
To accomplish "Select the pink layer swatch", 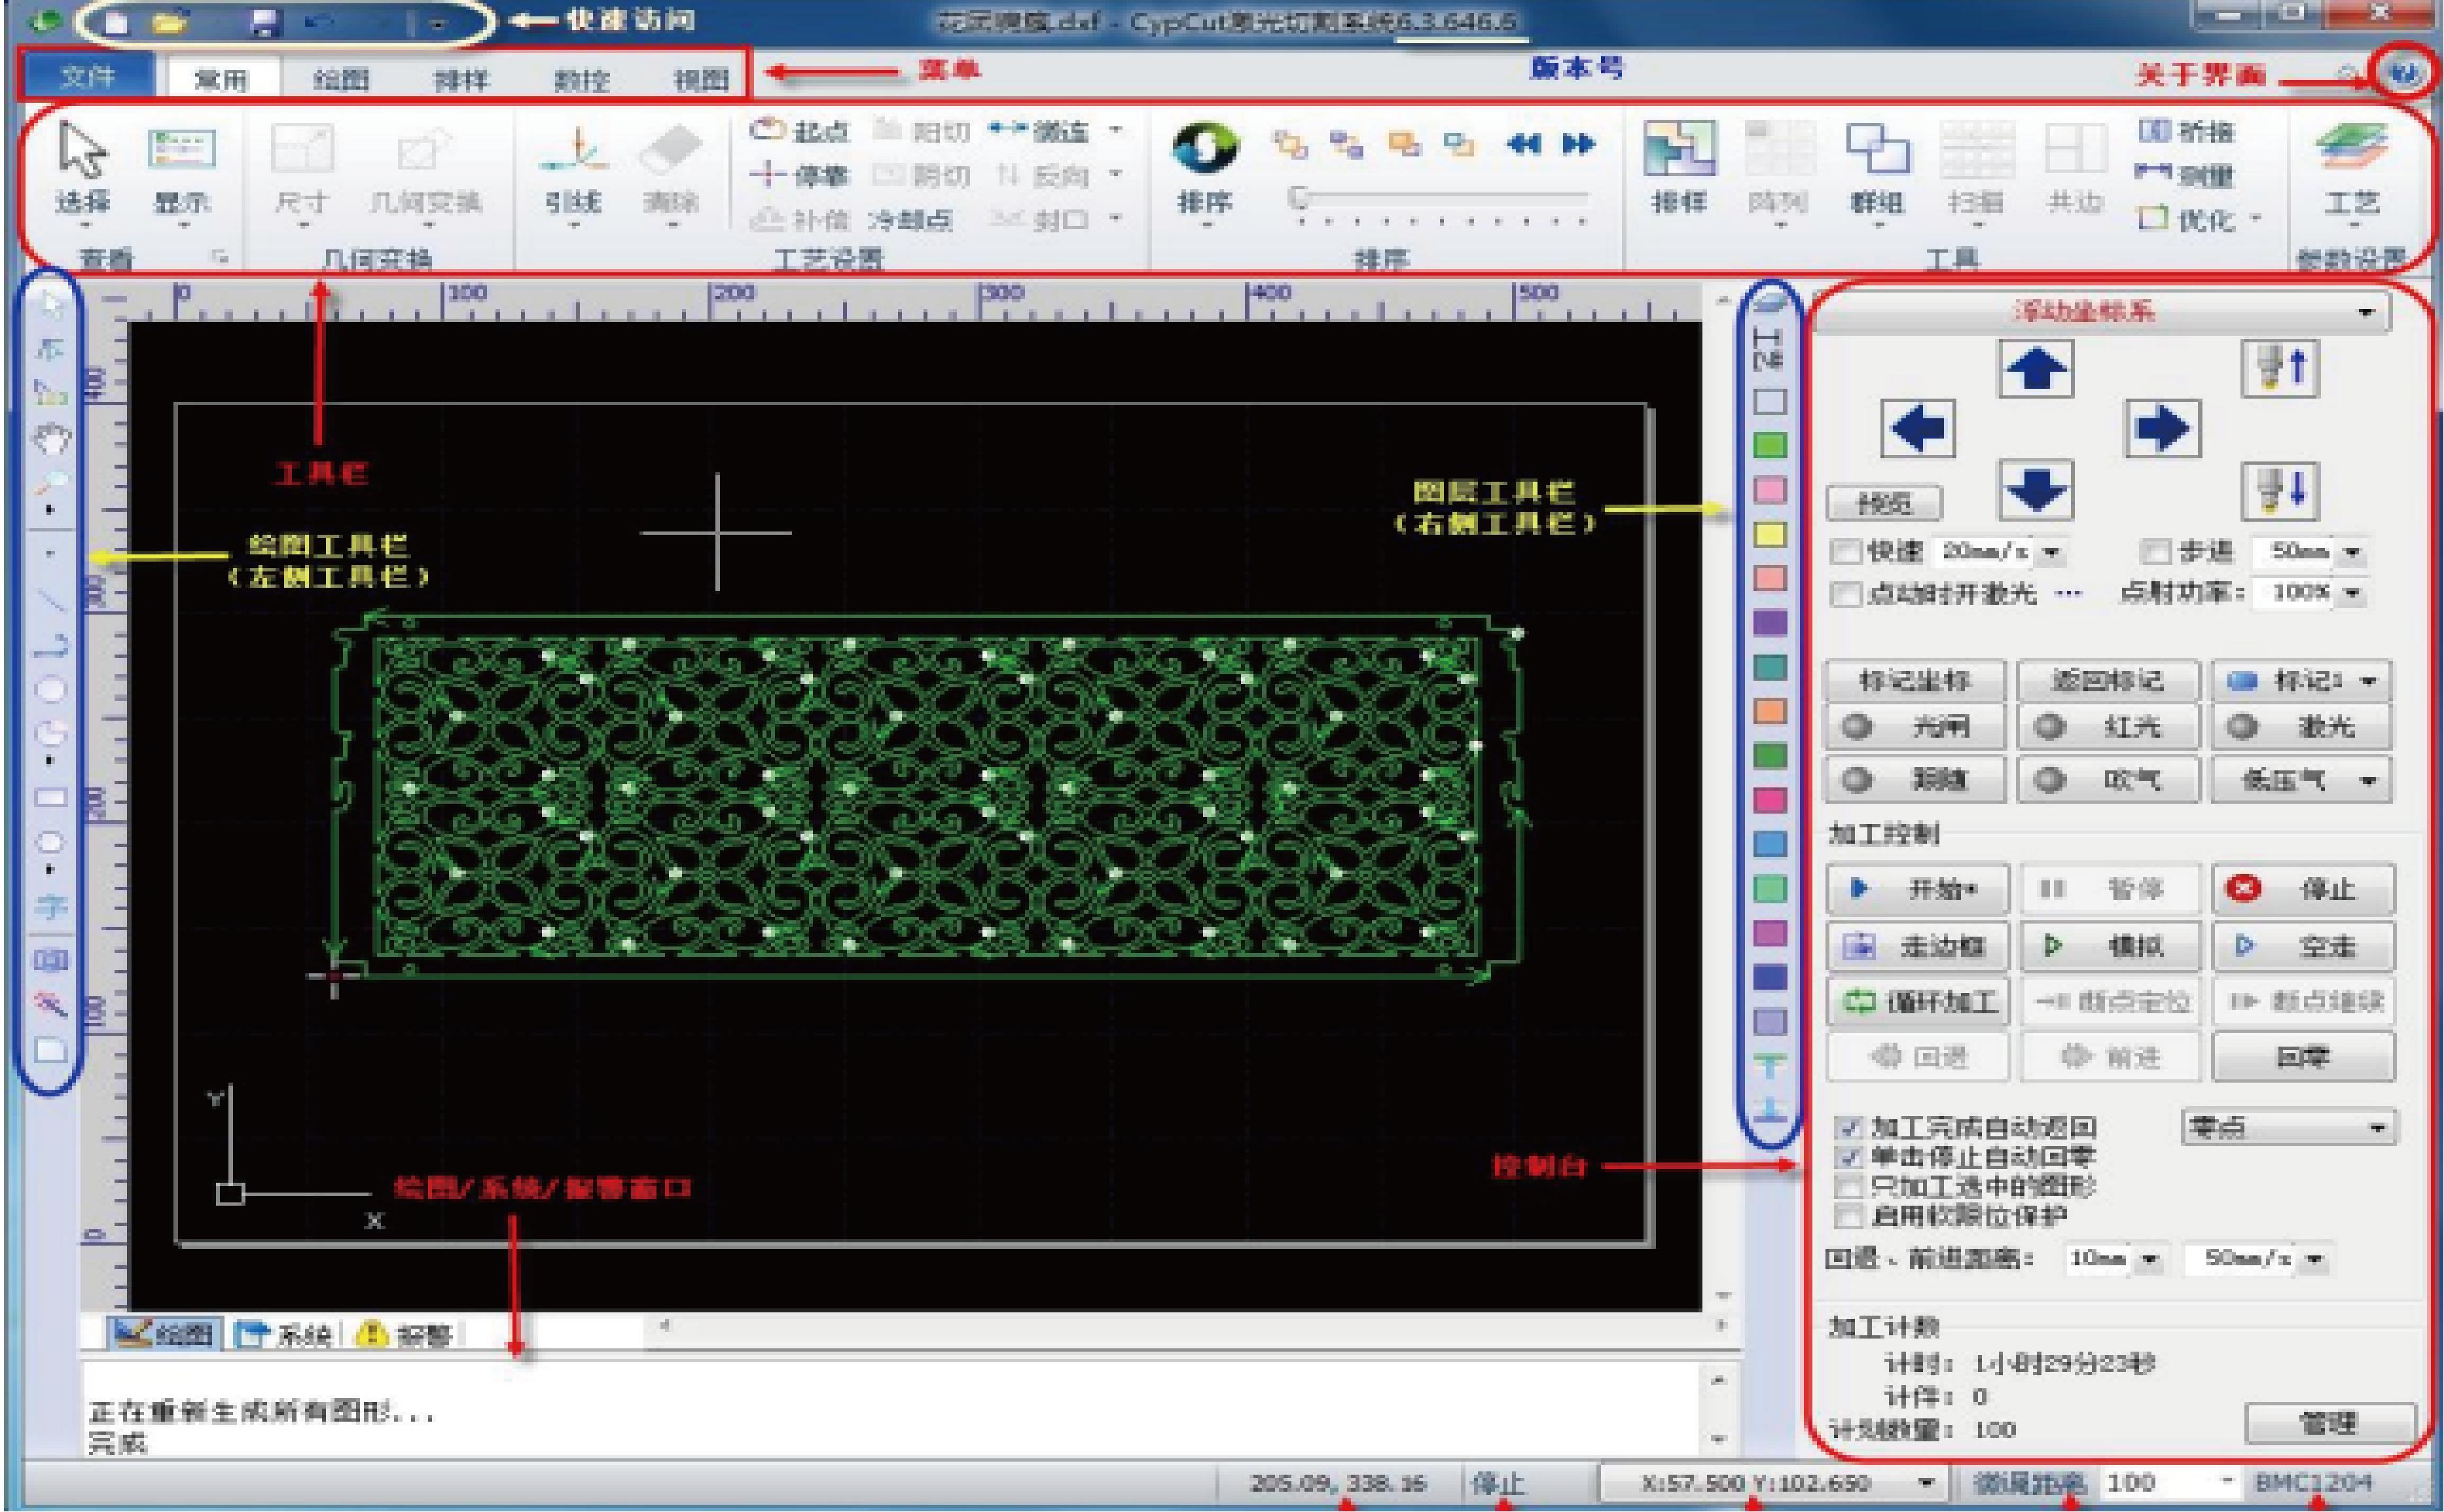I will (1770, 489).
